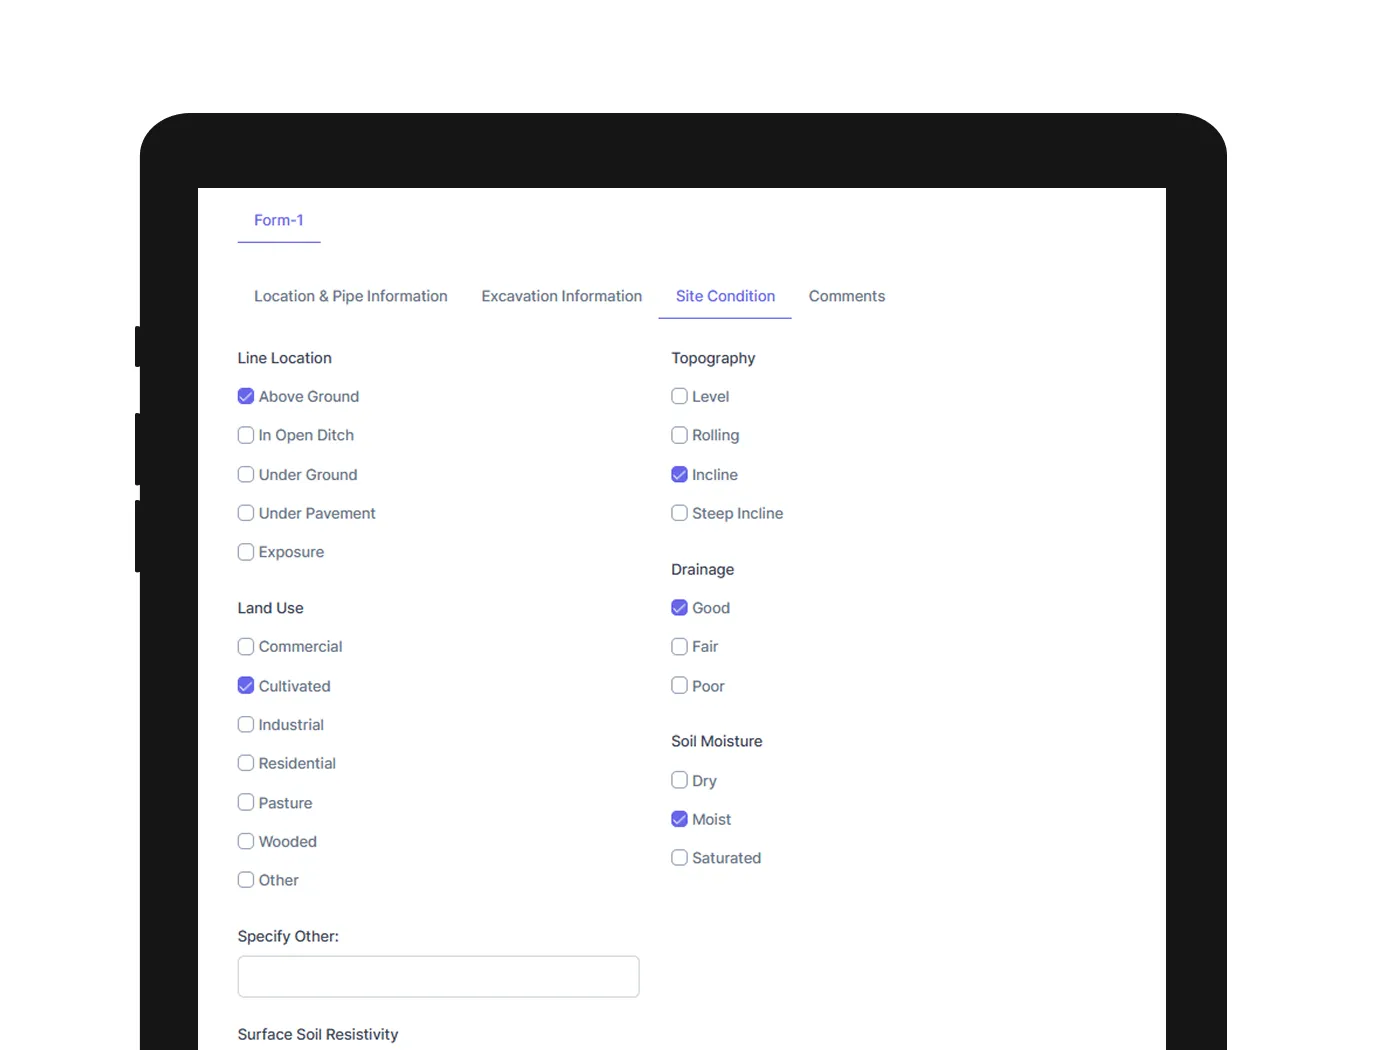Viewport: 1400px width, 1050px height.
Task: Check the In Open Ditch option
Action: click(246, 435)
